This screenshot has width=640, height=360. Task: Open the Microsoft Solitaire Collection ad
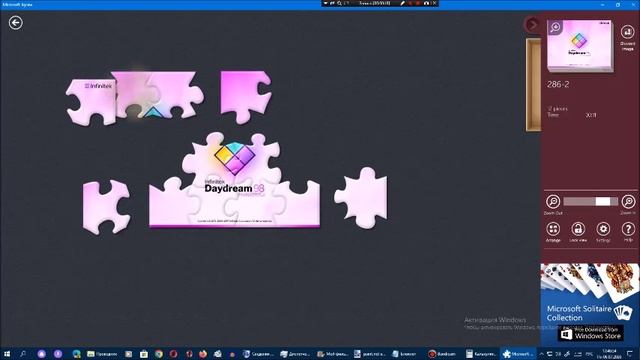590,304
